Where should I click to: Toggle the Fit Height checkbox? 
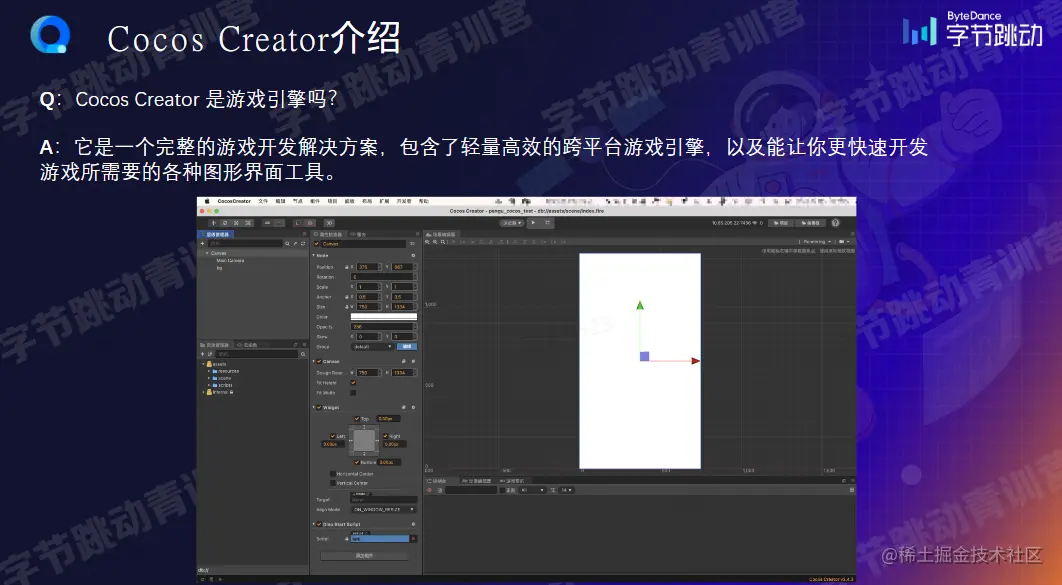[353, 383]
